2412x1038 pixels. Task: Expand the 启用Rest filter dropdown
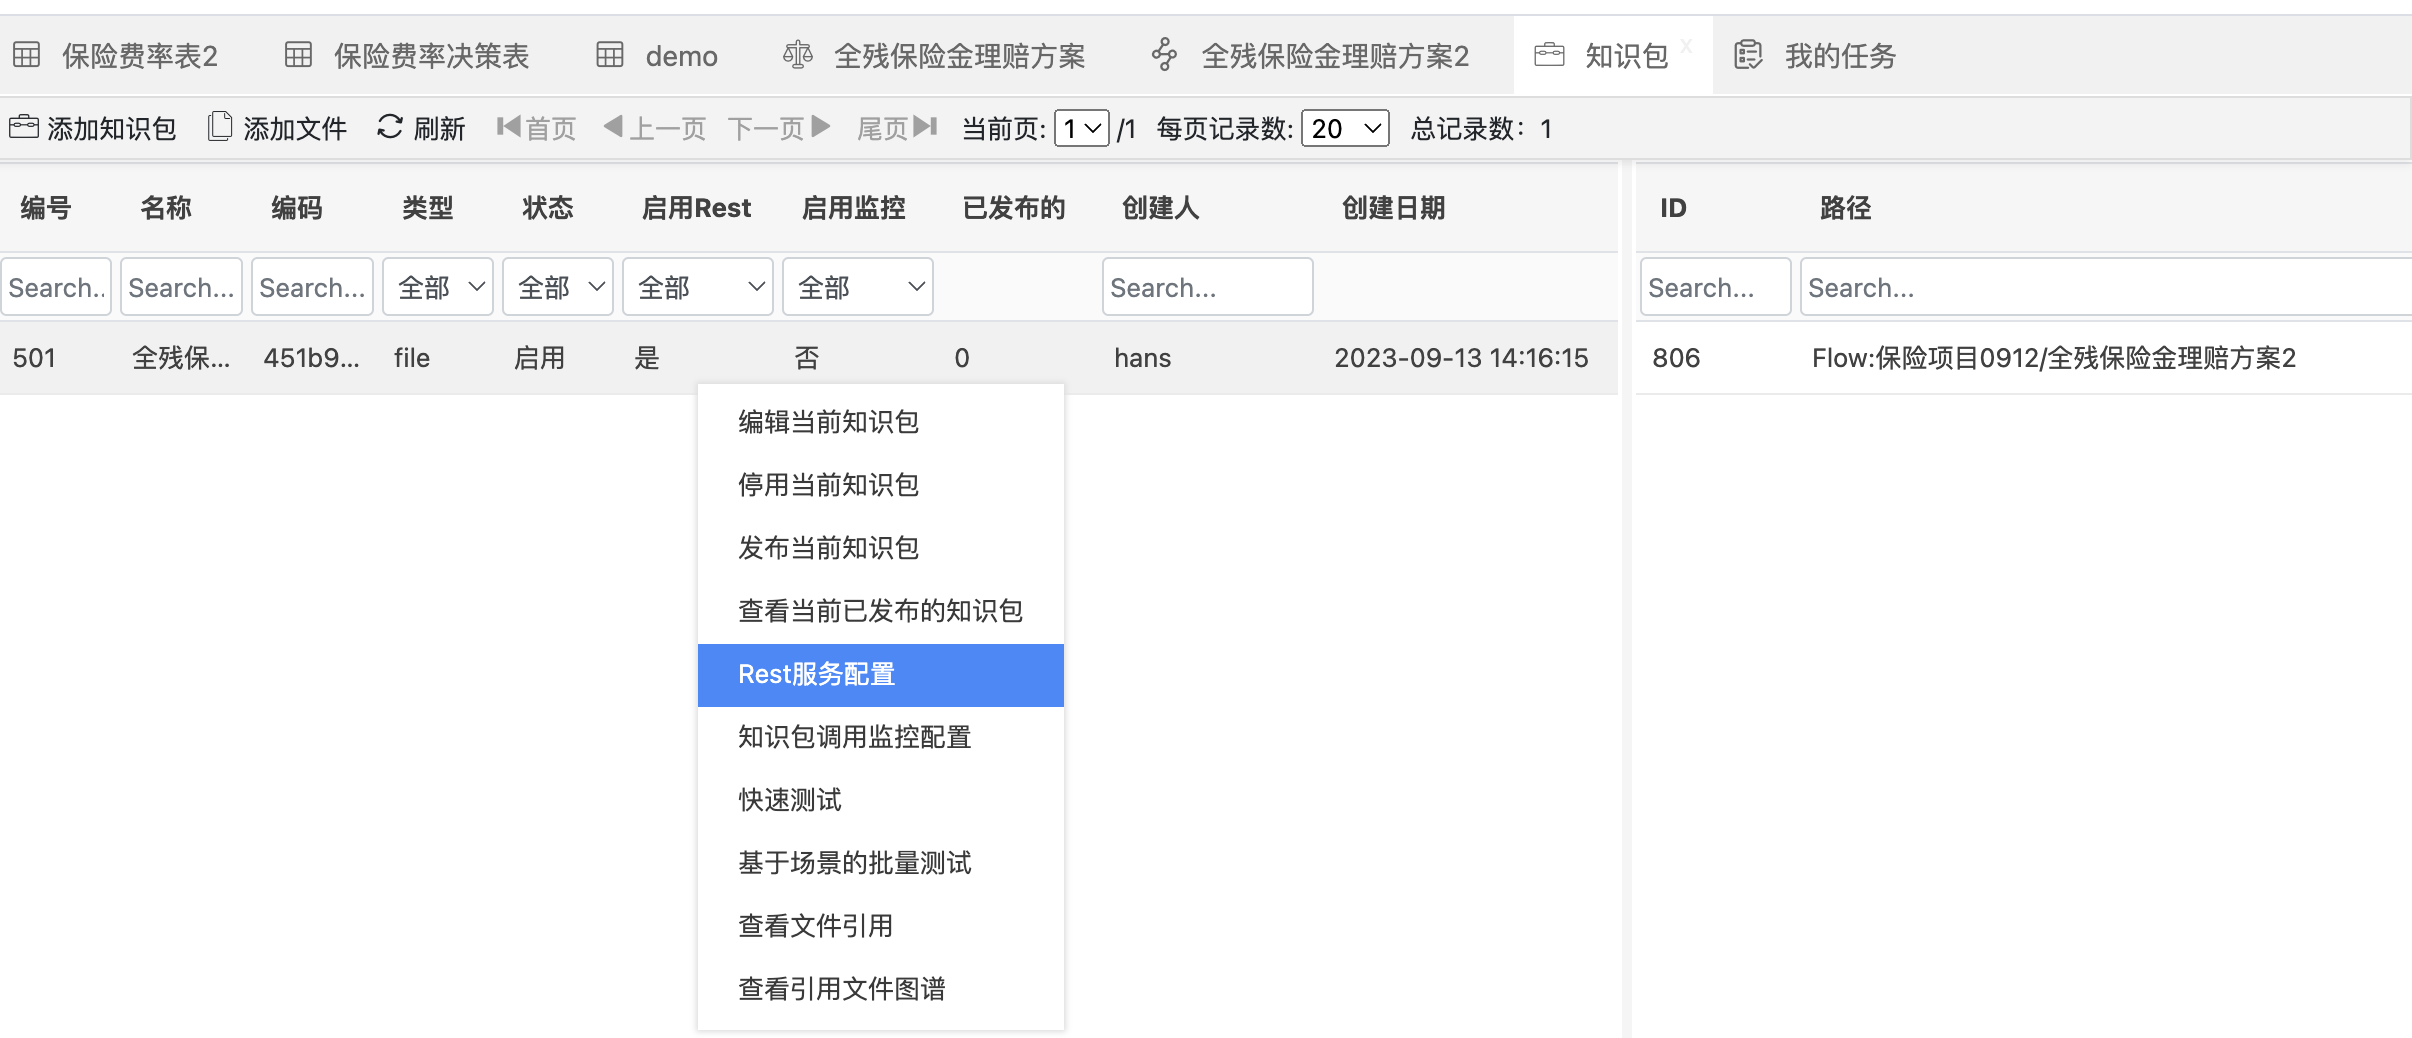point(697,288)
